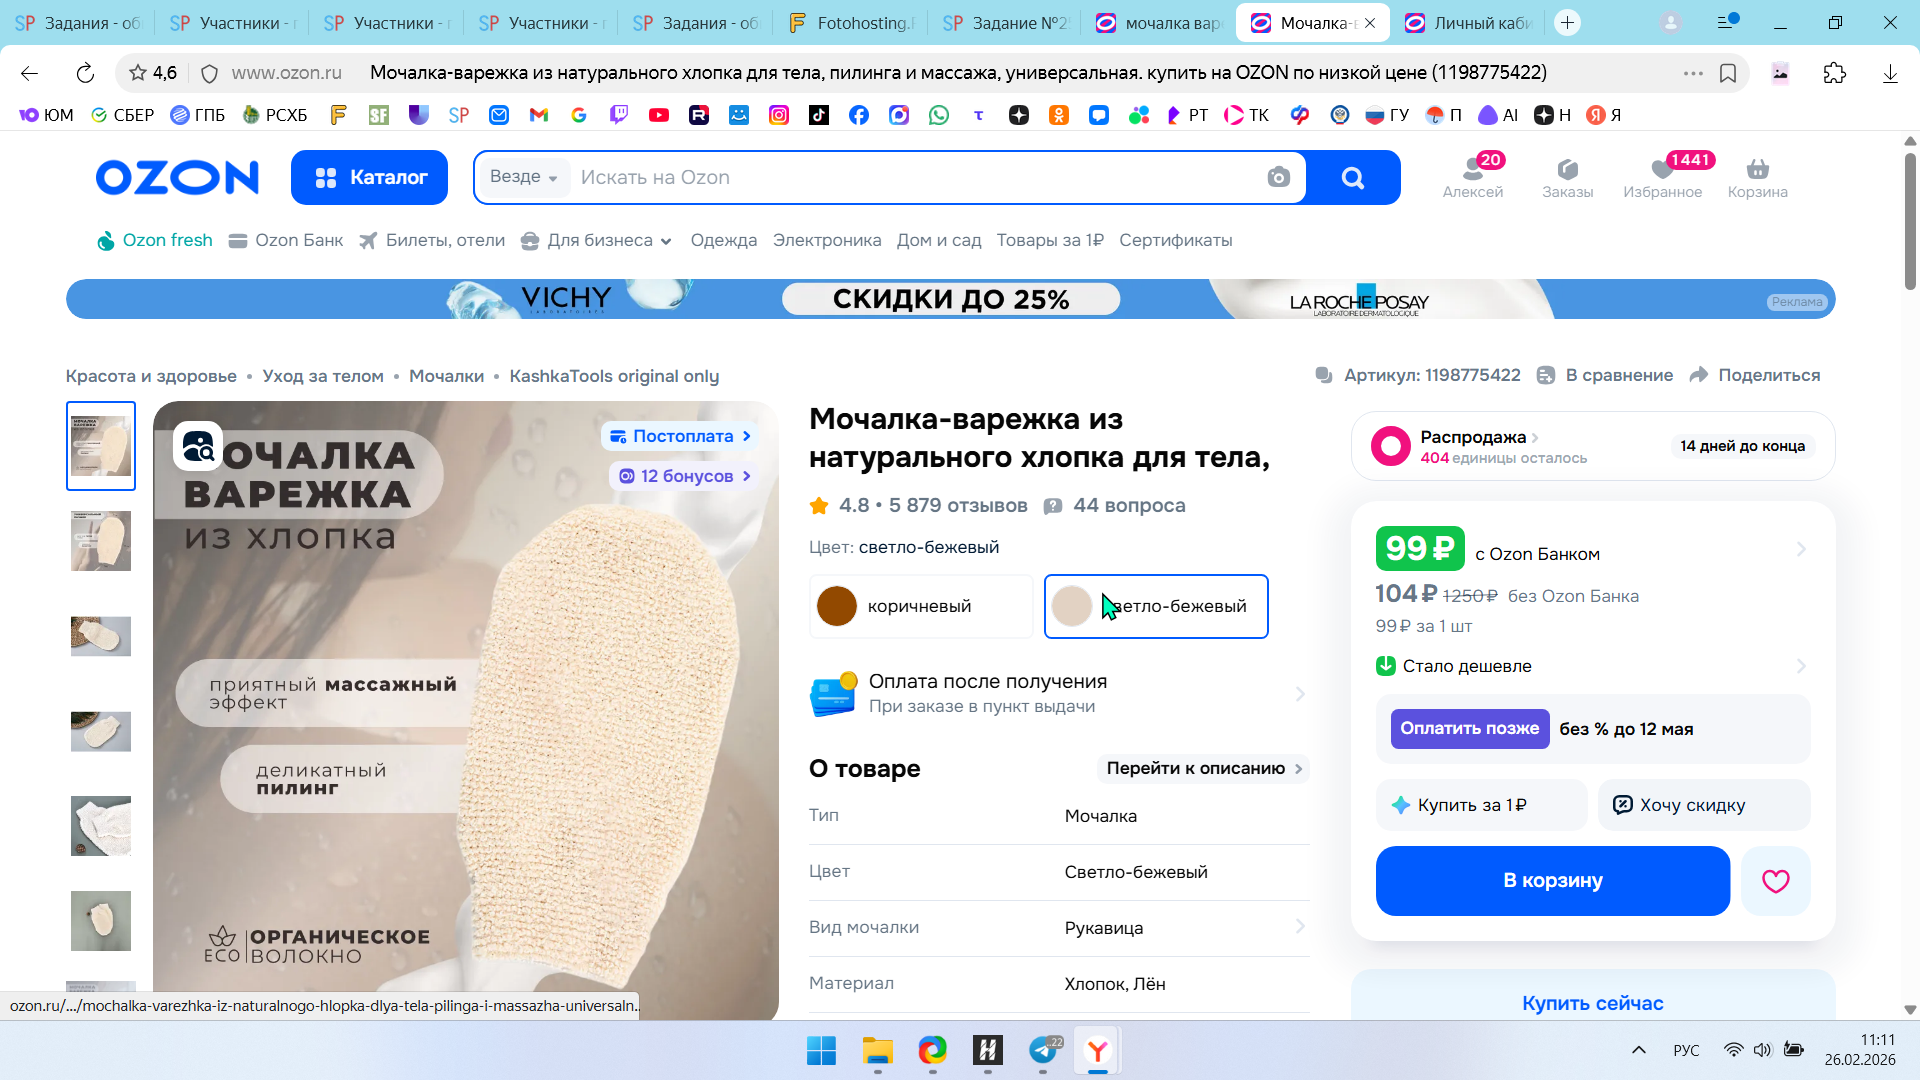This screenshot has width=1920, height=1080.
Task: Reload the page with refresh icon
Action: pyautogui.click(x=85, y=73)
